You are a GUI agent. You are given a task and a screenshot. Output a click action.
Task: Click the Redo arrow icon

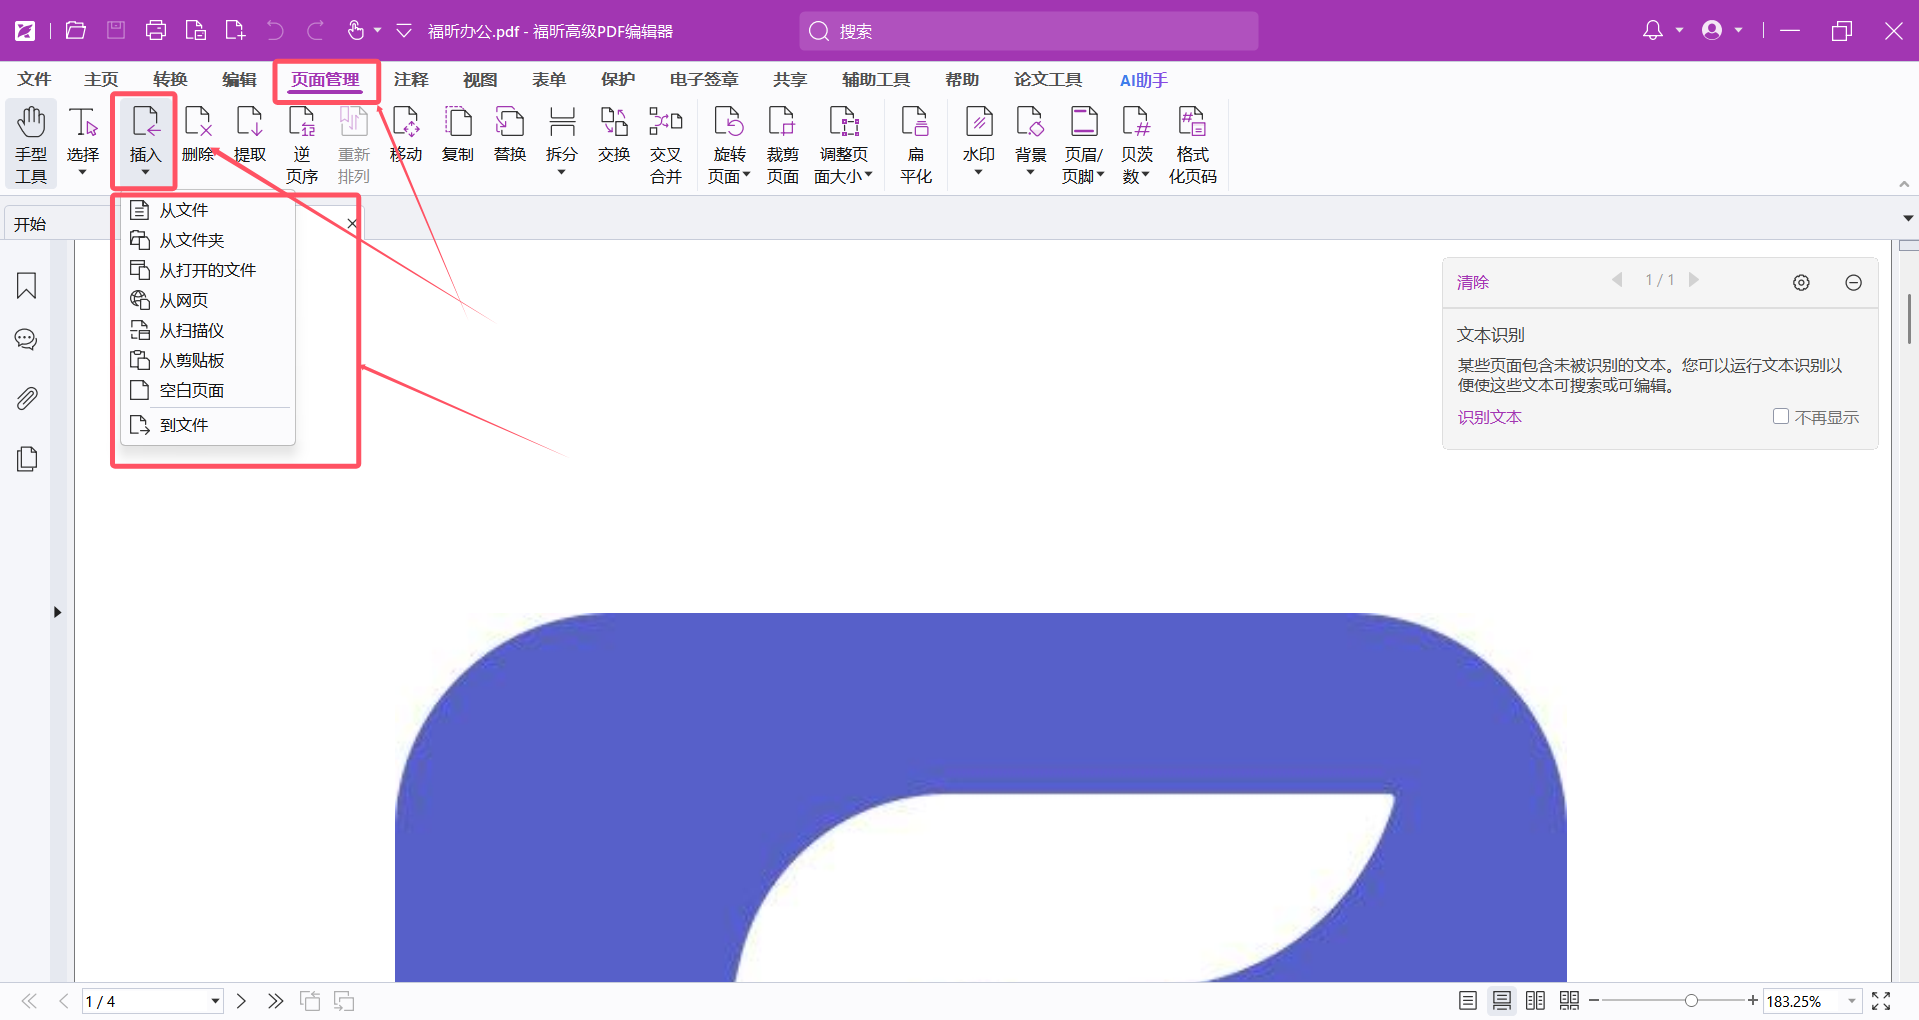(x=315, y=31)
